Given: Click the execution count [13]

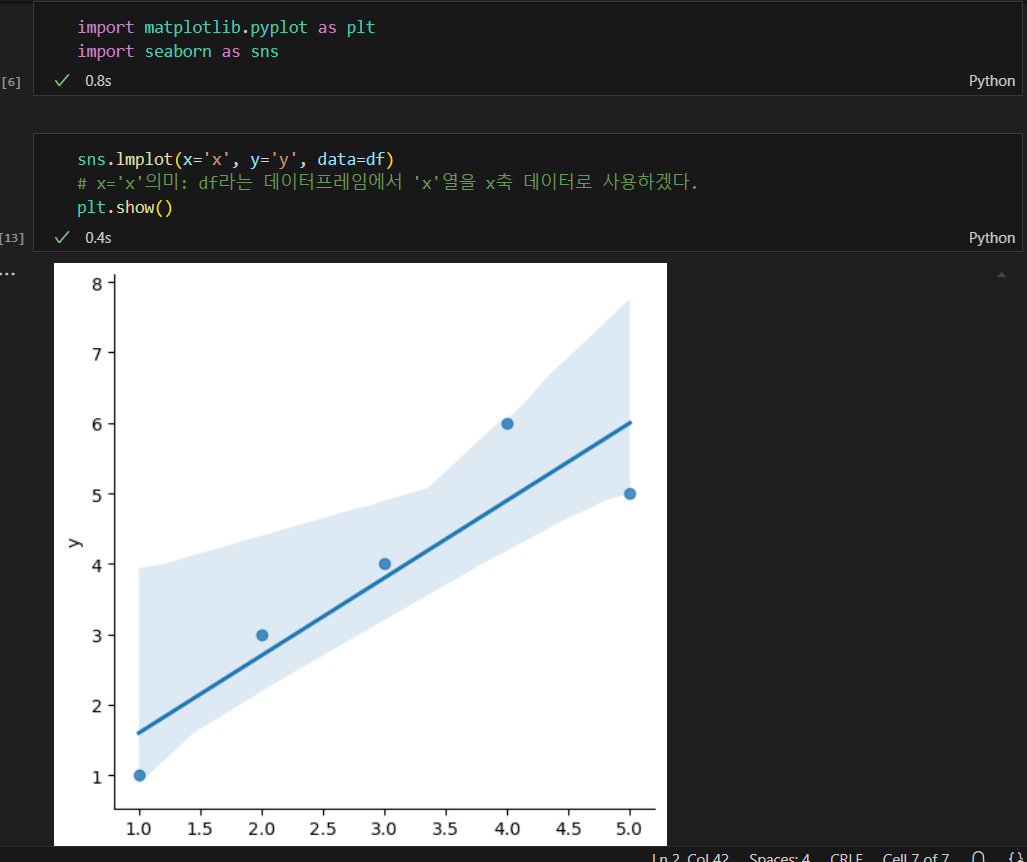Looking at the screenshot, I should click(12, 238).
